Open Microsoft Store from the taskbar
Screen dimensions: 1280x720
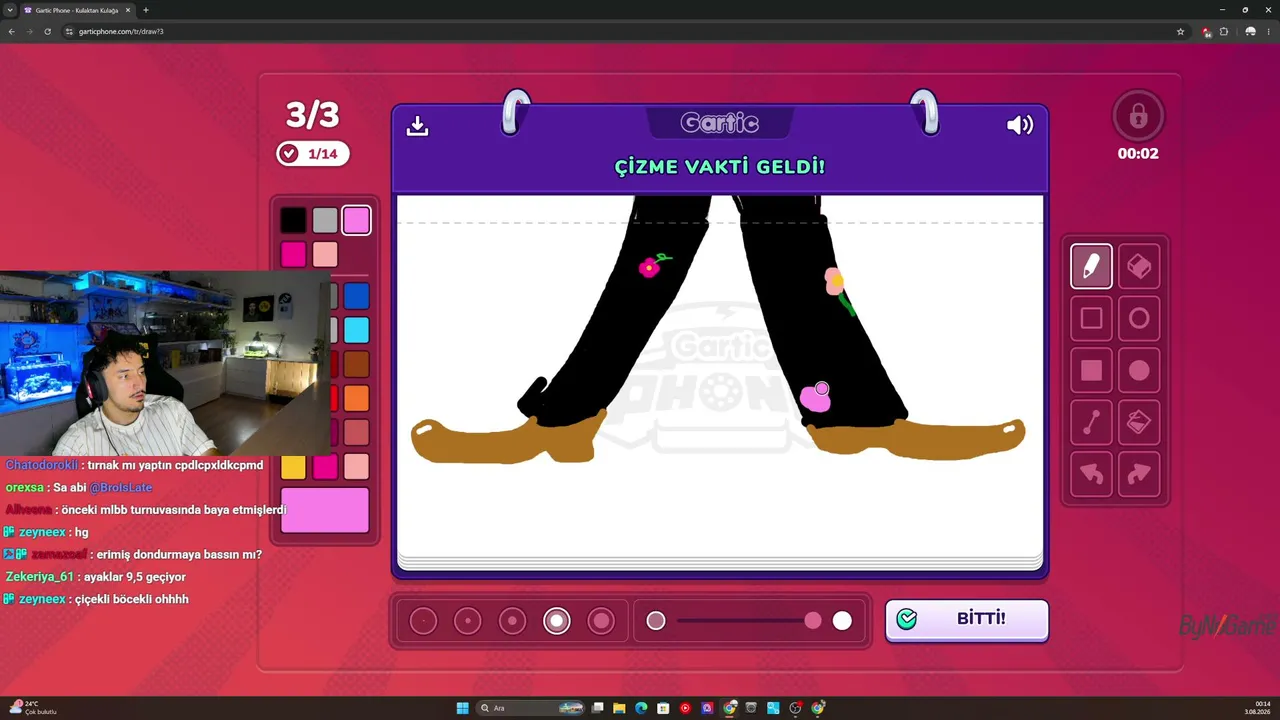click(663, 708)
